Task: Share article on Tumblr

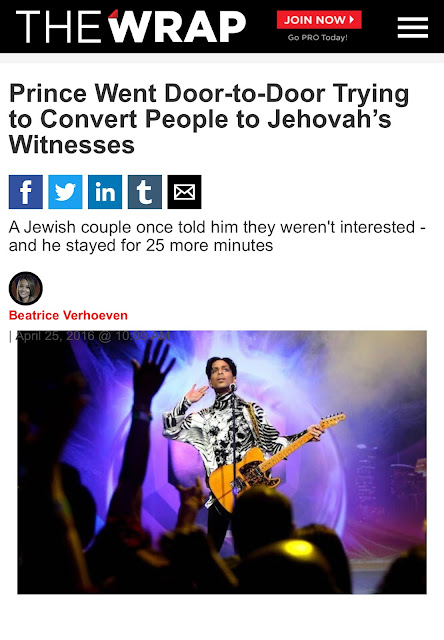Action: click(145, 192)
